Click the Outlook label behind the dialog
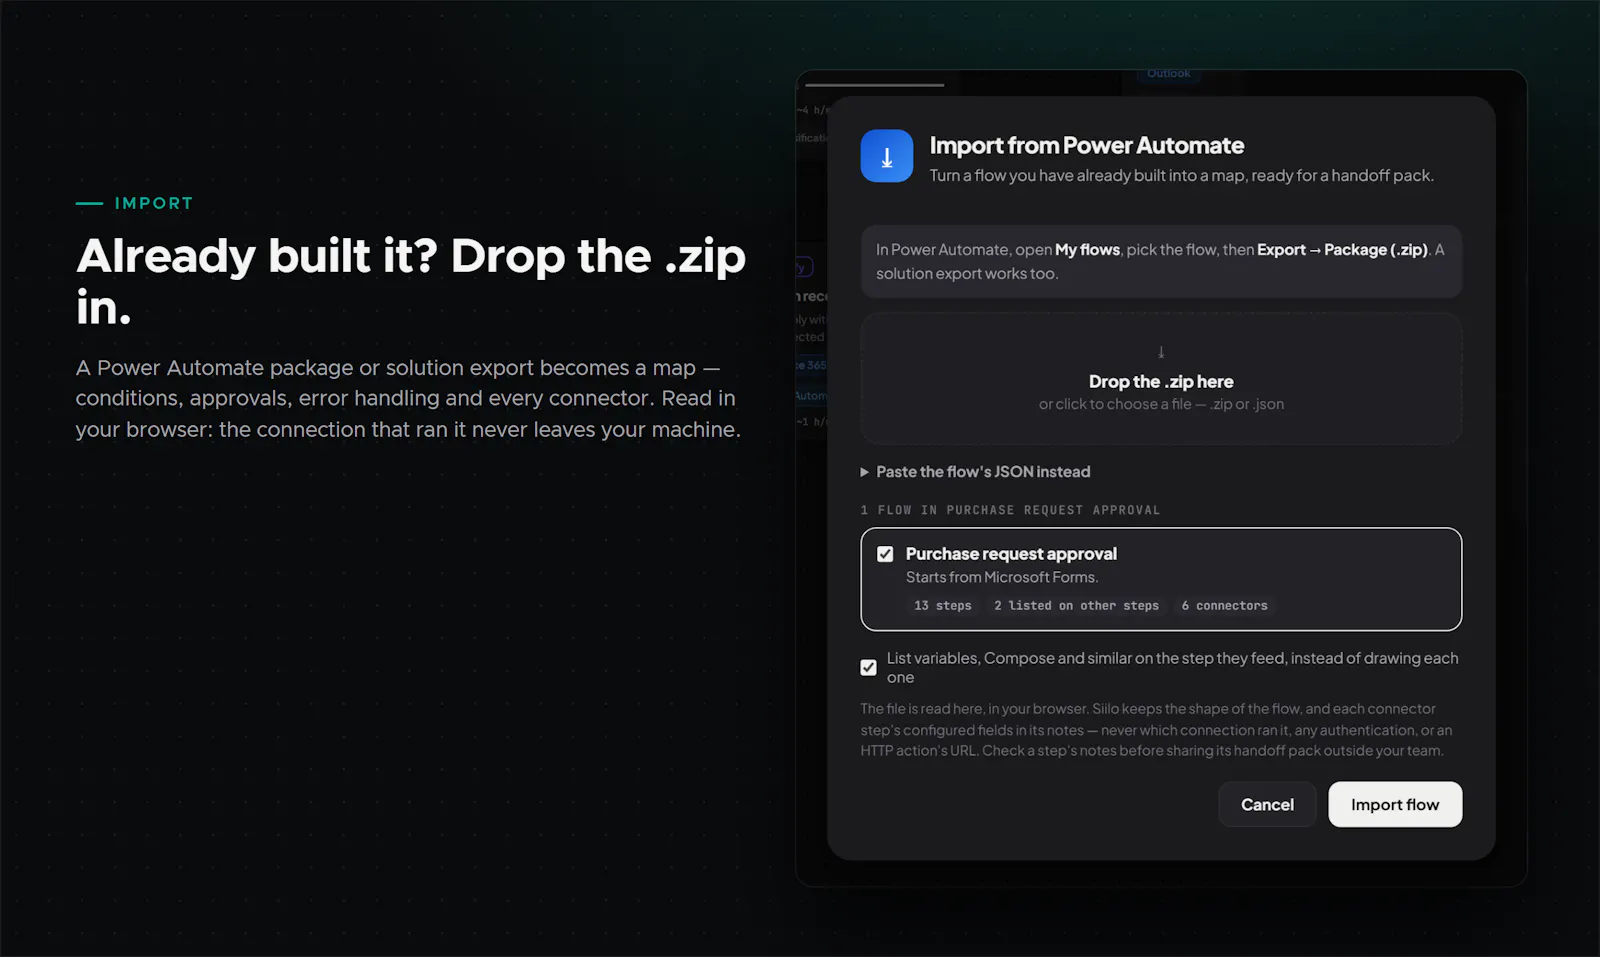The height and width of the screenshot is (957, 1600). pos(1168,73)
